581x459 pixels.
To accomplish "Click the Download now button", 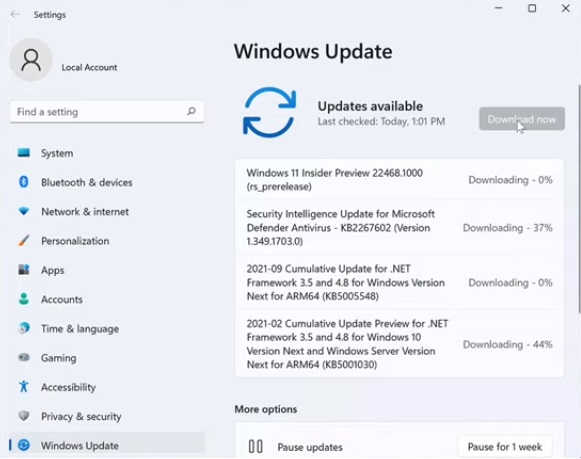I will point(522,119).
